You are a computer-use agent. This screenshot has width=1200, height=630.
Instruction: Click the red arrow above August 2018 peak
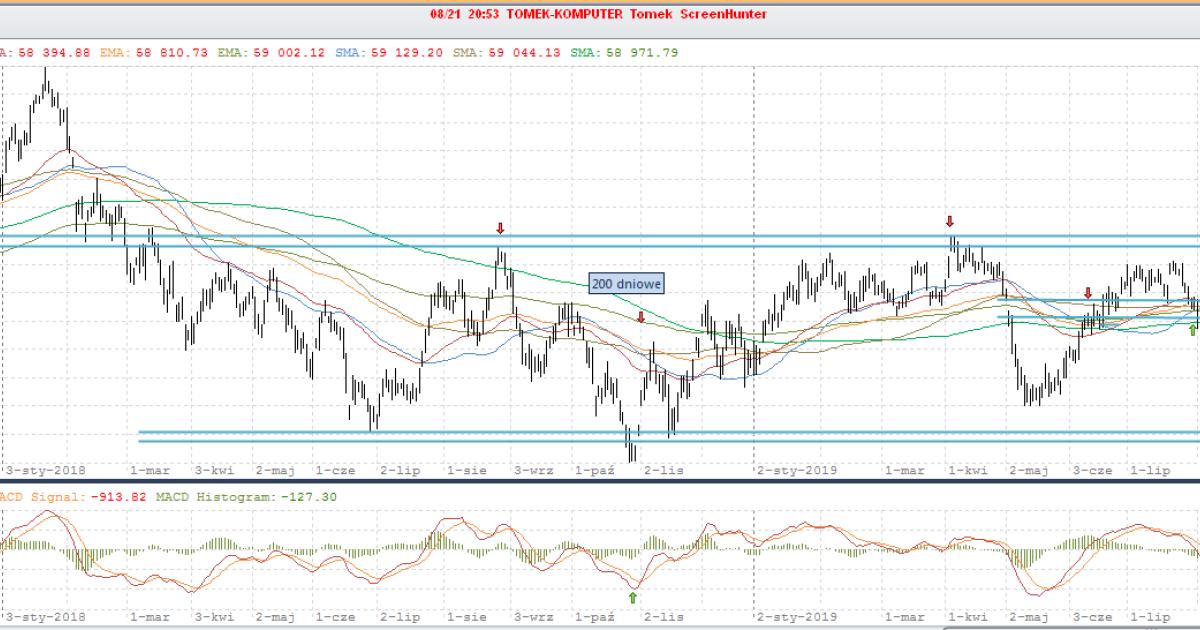[x=500, y=229]
